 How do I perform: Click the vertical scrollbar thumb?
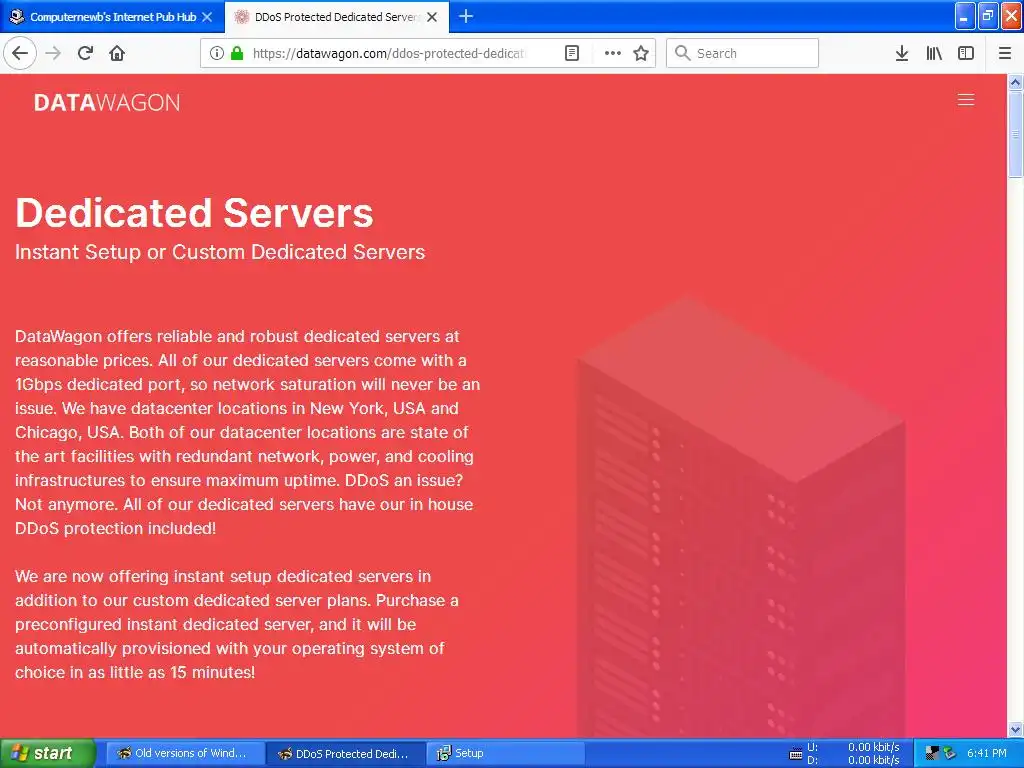pyautogui.click(x=1015, y=134)
